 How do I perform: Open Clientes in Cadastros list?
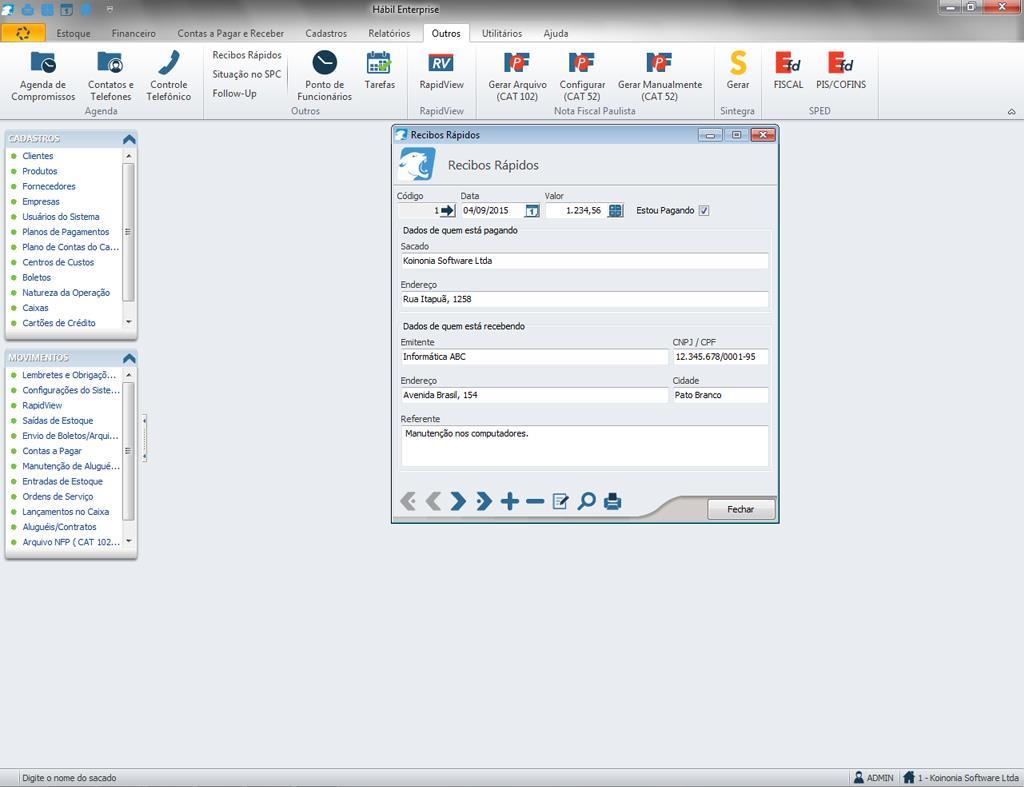tap(38, 156)
